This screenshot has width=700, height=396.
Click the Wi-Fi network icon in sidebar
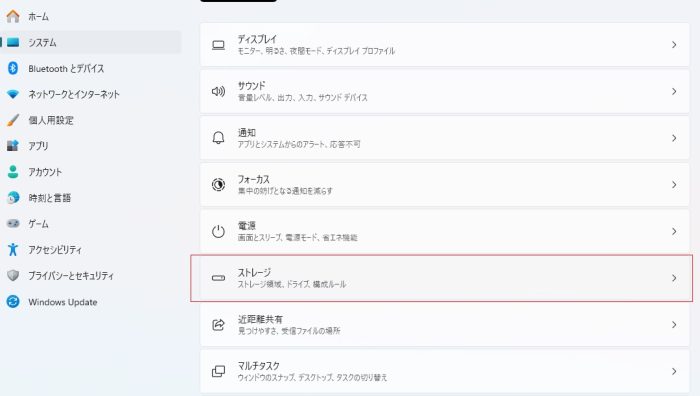click(13, 94)
